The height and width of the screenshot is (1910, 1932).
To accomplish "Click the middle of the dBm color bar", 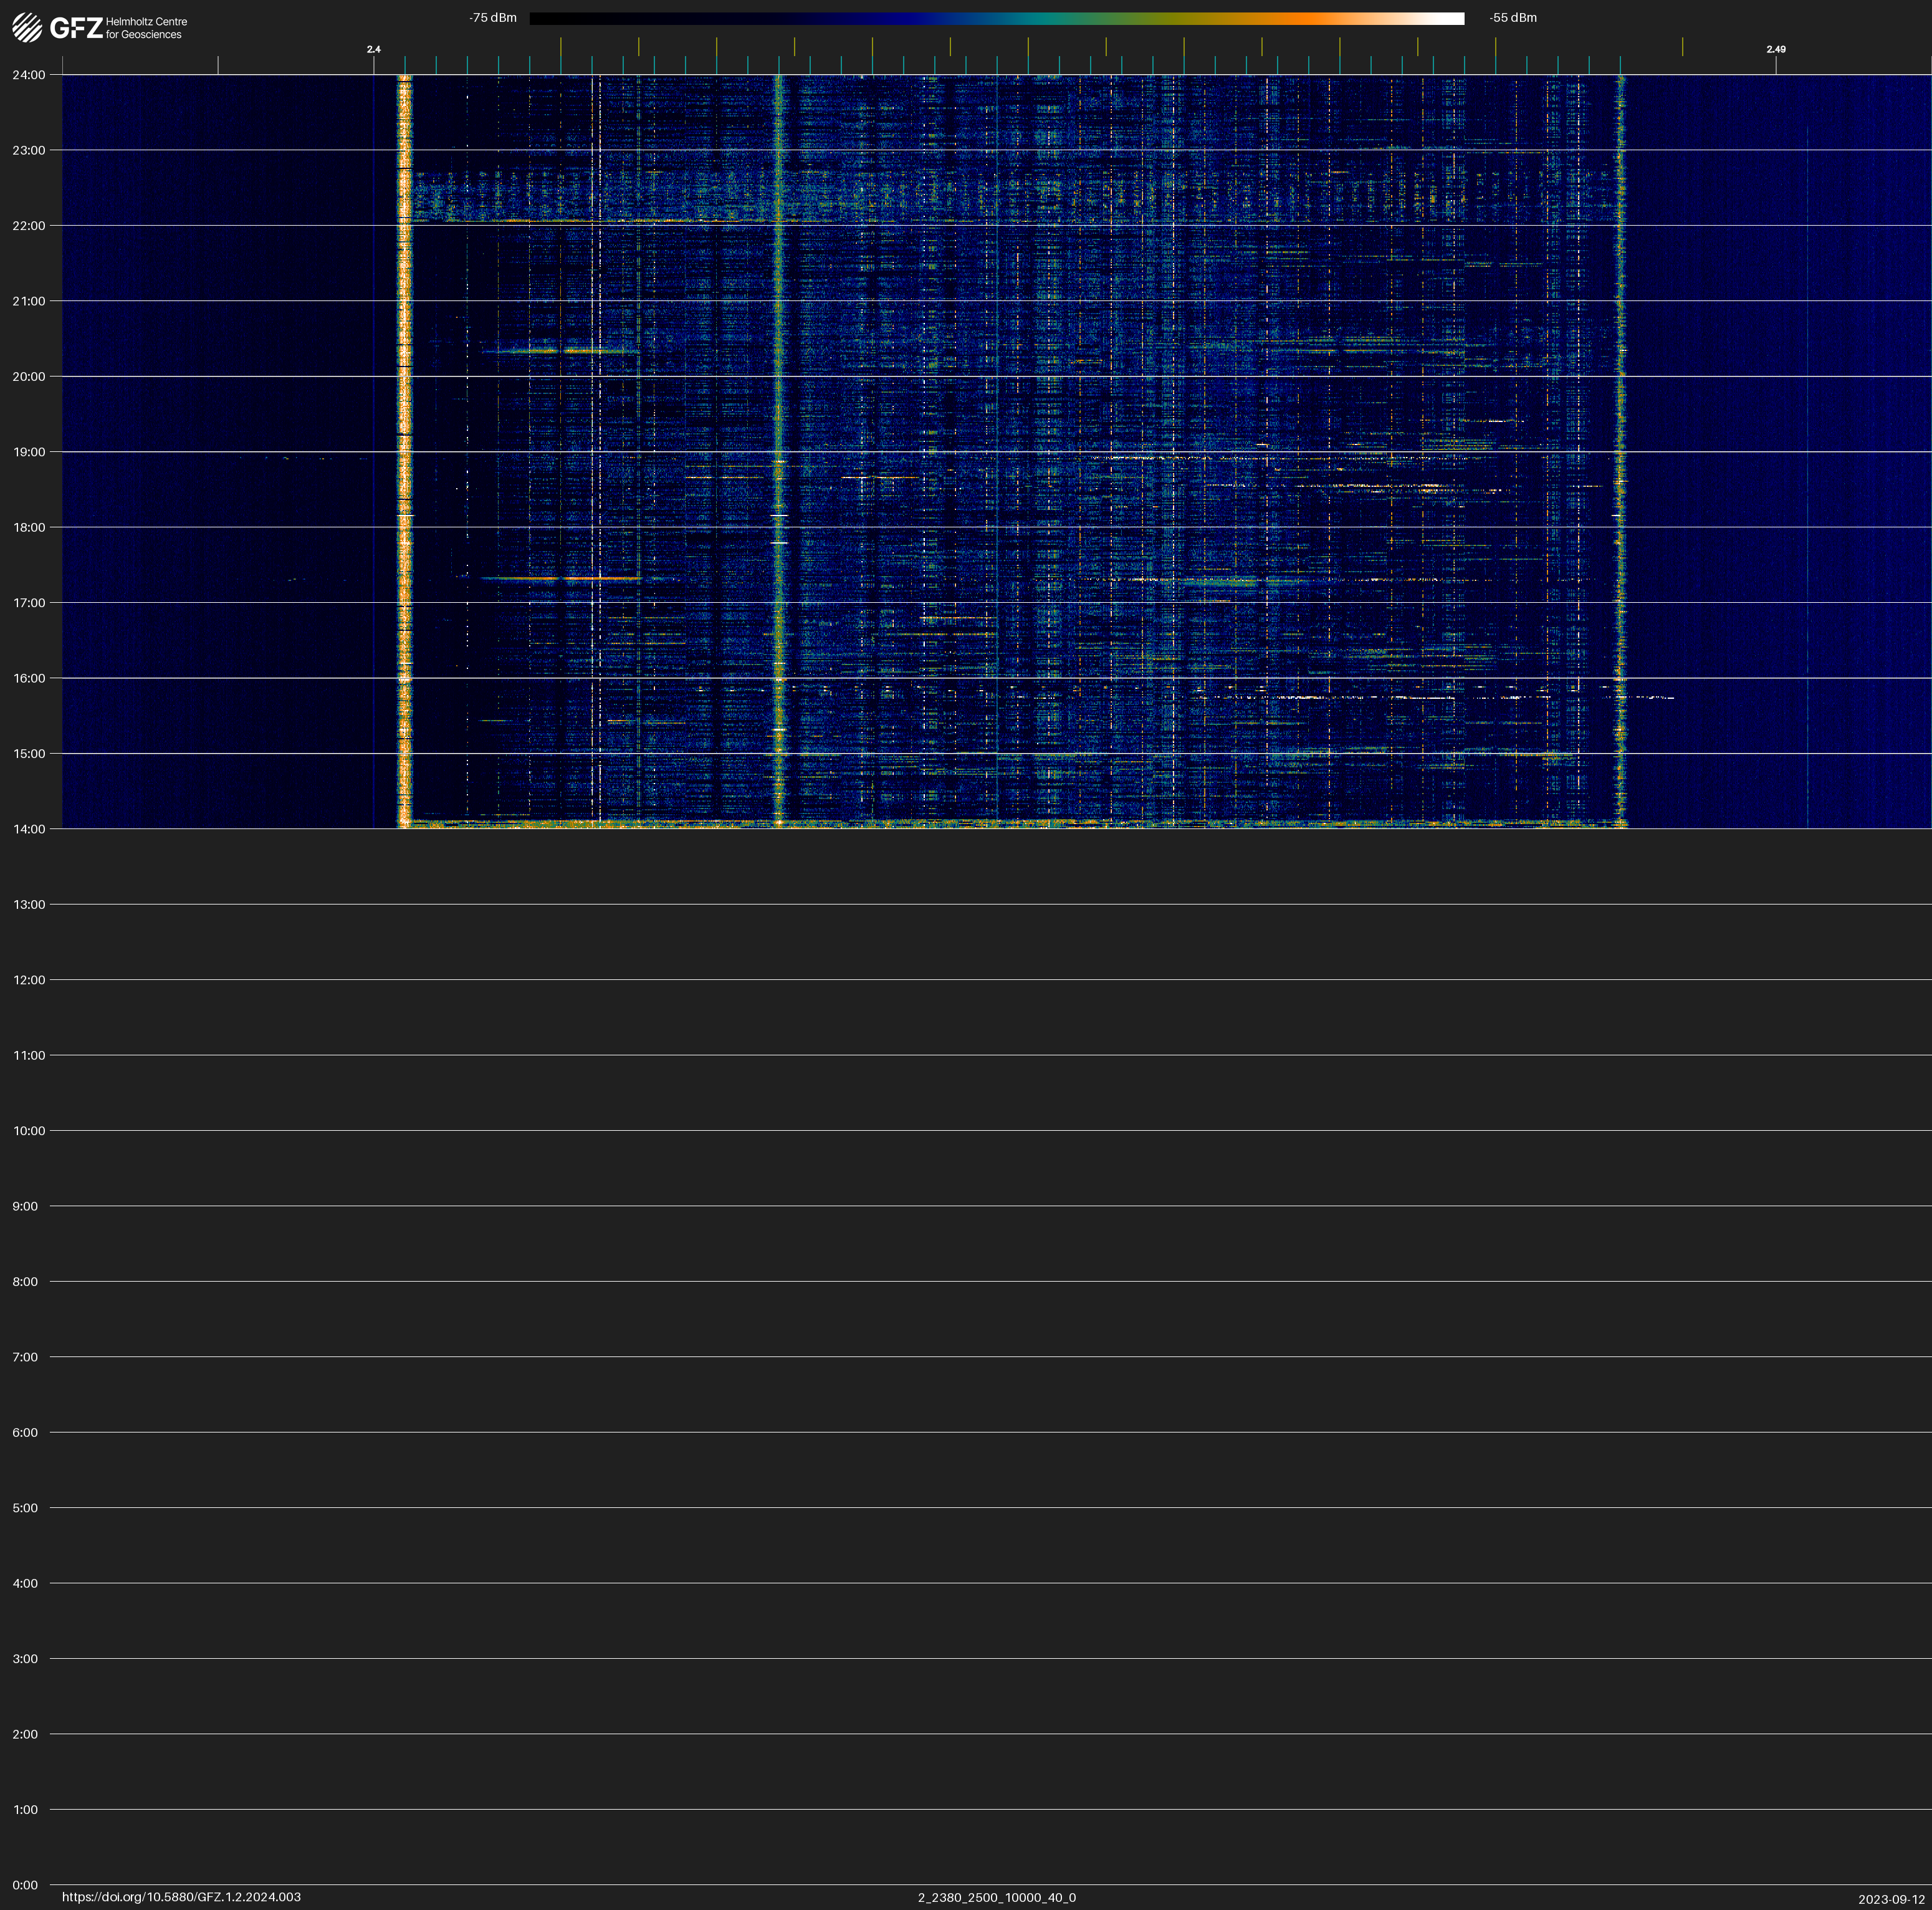I will click(x=996, y=18).
